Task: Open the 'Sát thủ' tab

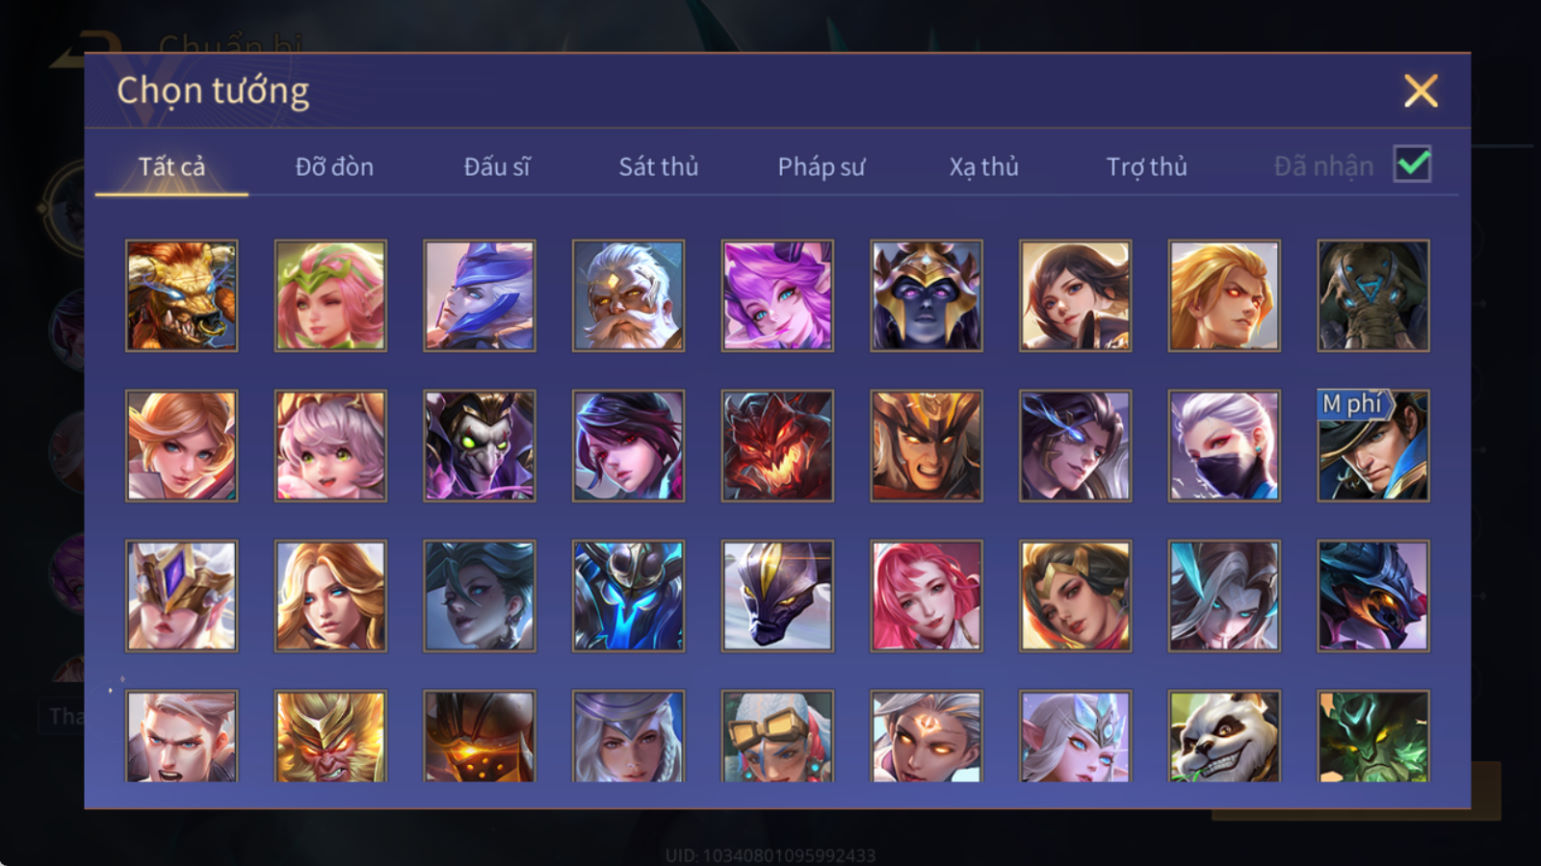Action: coord(658,166)
